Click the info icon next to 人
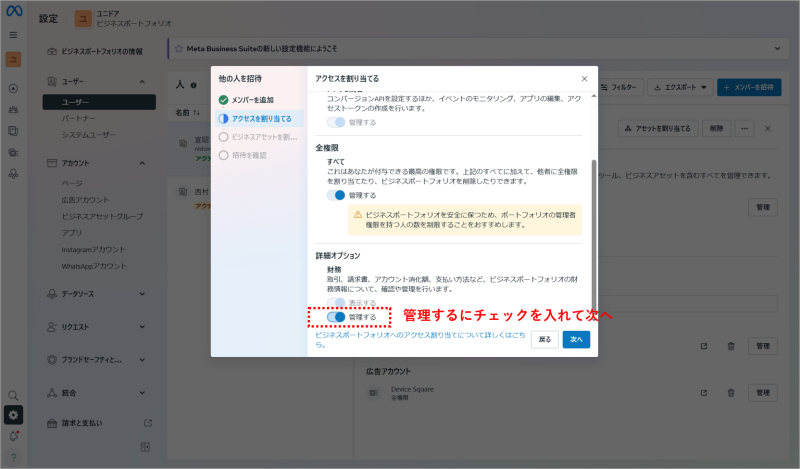 (194, 85)
